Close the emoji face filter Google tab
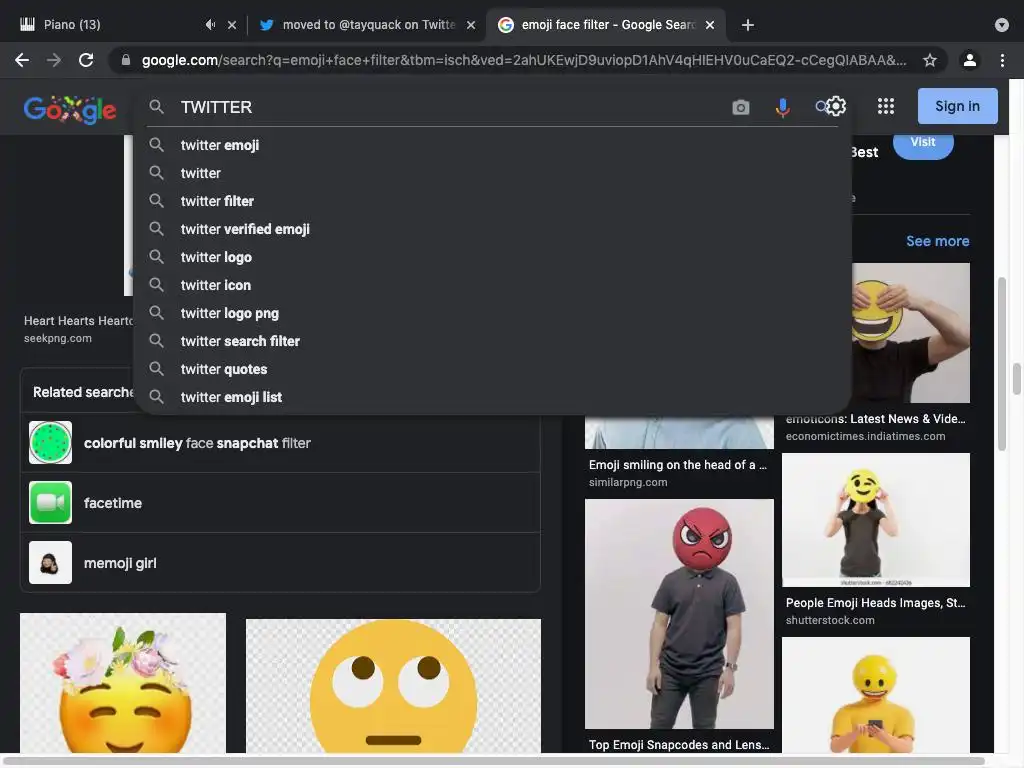Image resolution: width=1024 pixels, height=768 pixels. (710, 25)
